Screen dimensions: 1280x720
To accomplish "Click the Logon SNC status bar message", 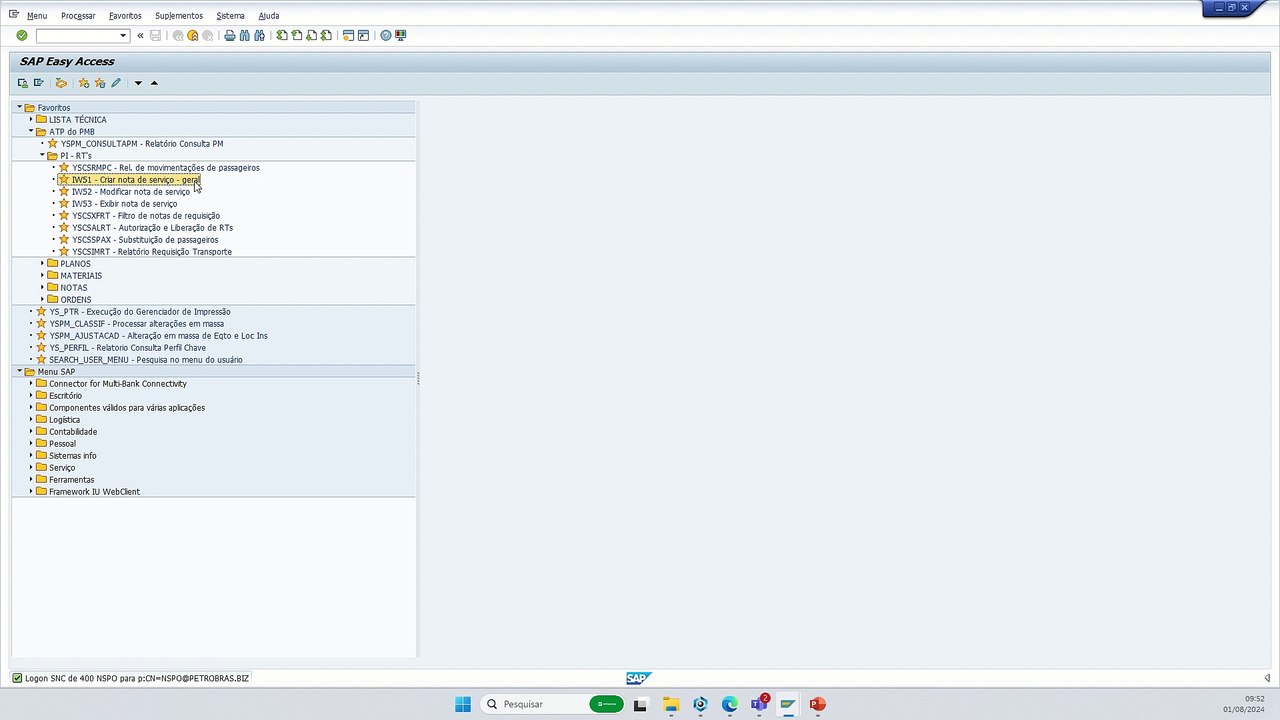I will pos(137,678).
